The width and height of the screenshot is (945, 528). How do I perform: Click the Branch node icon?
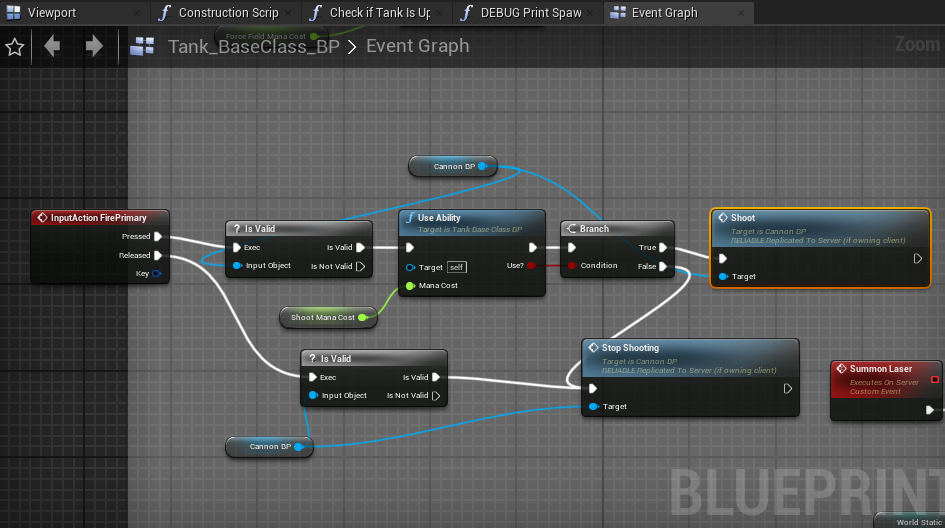(x=571, y=228)
